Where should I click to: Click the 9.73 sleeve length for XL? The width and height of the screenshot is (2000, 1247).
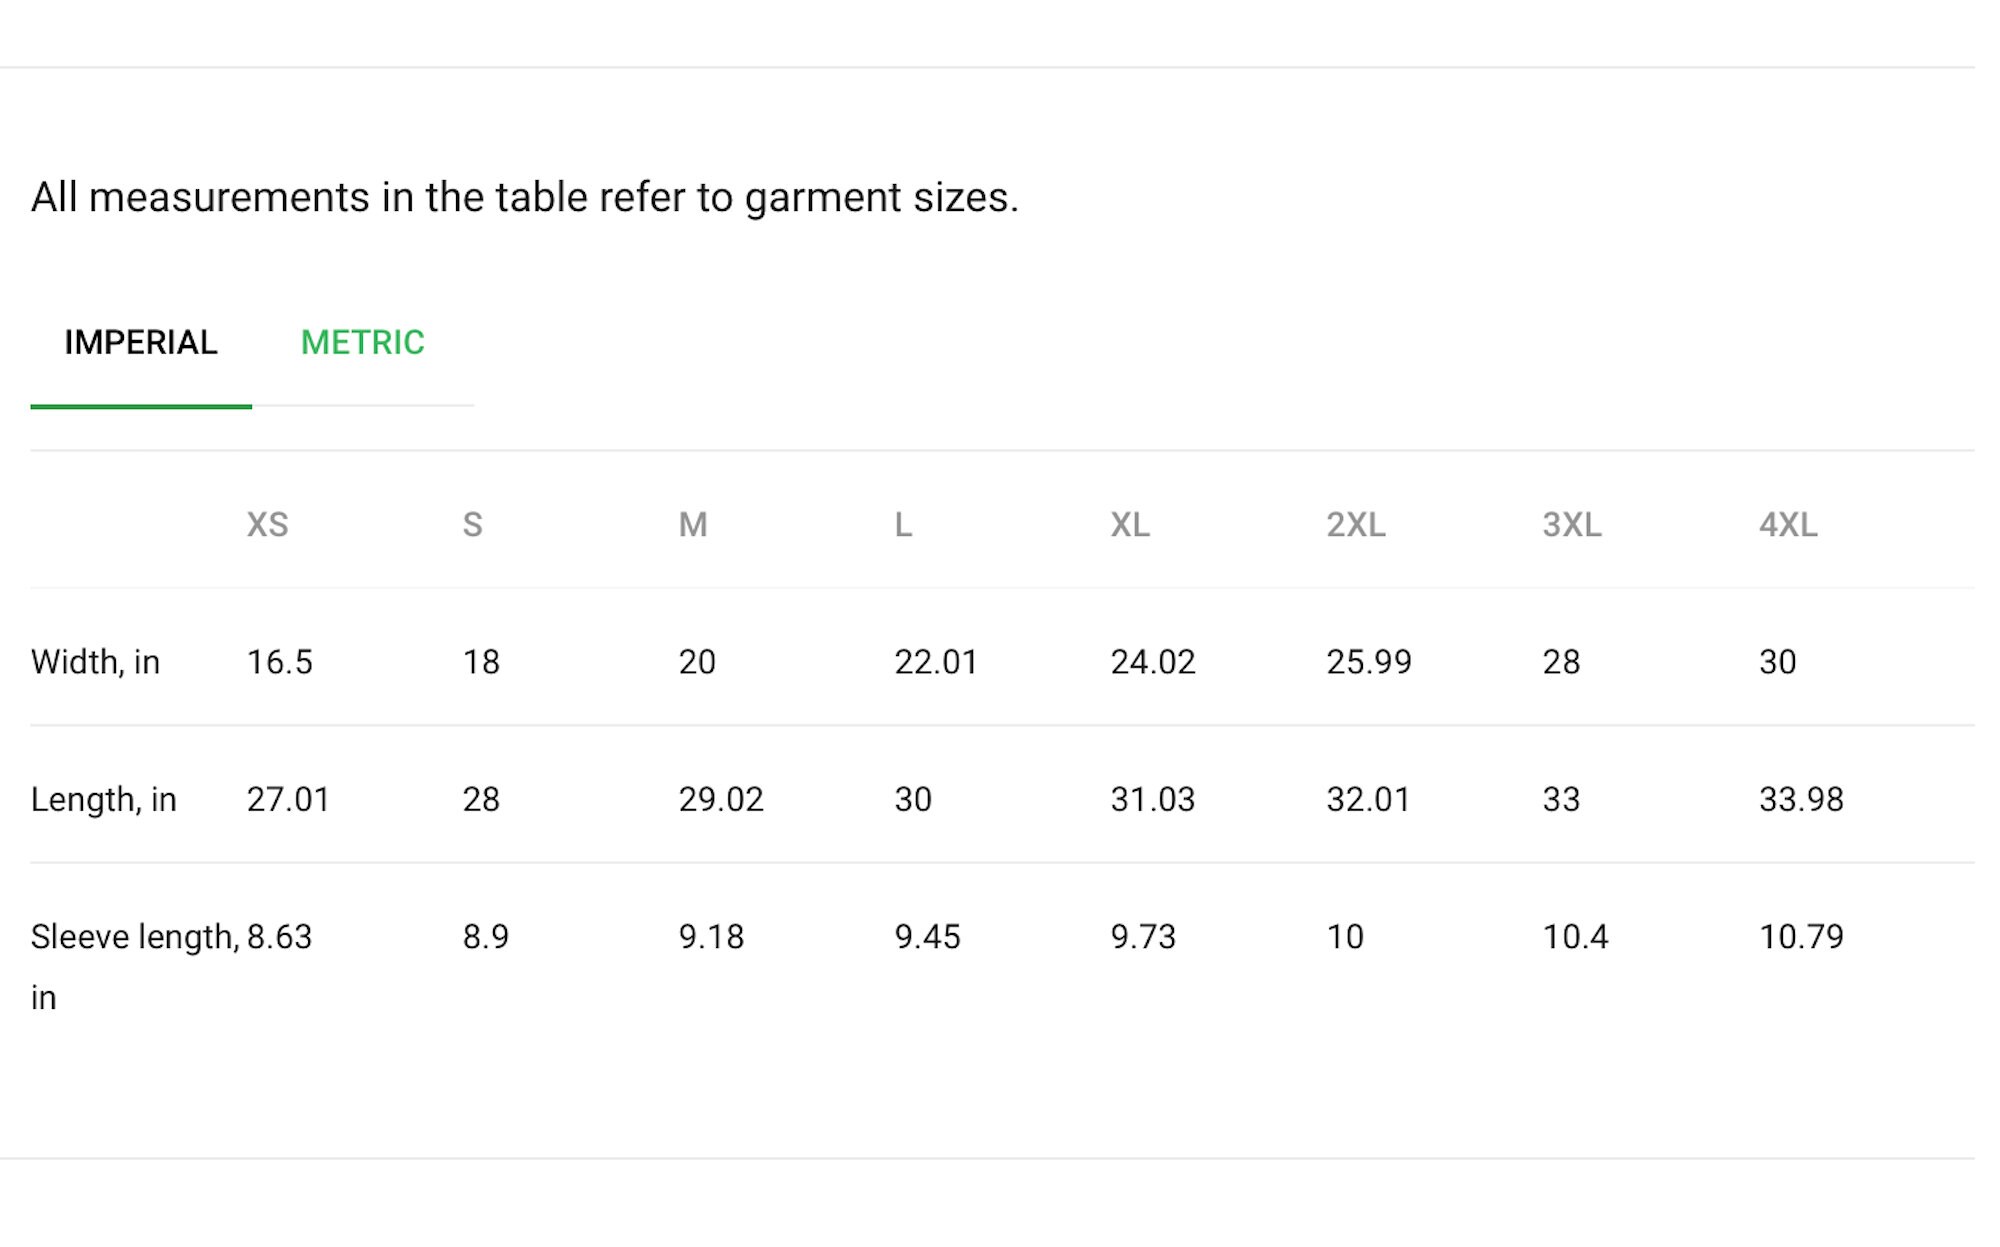[1143, 937]
